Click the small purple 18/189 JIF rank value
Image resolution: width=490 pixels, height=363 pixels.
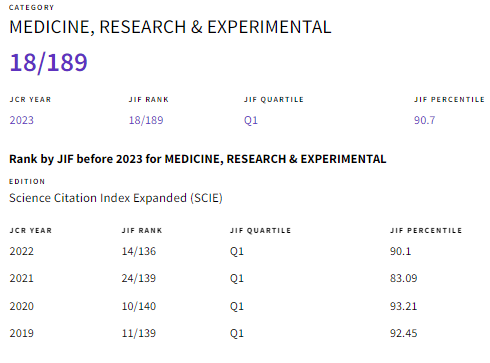coord(146,120)
